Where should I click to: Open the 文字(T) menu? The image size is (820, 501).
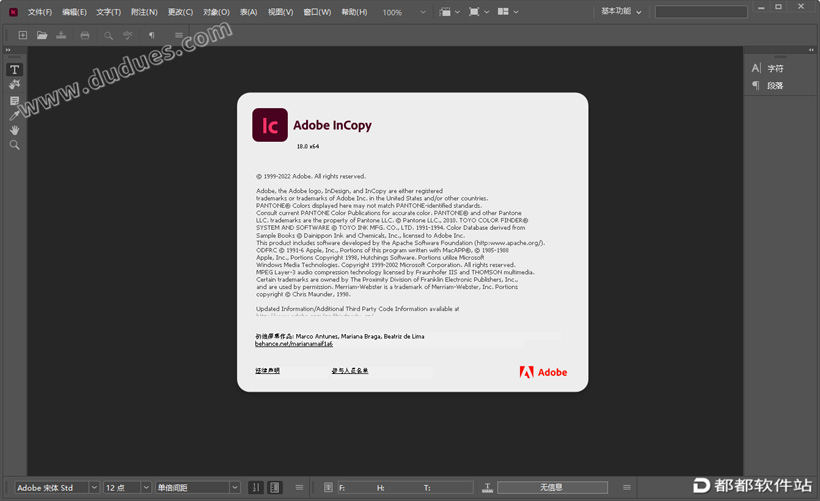[x=108, y=12]
